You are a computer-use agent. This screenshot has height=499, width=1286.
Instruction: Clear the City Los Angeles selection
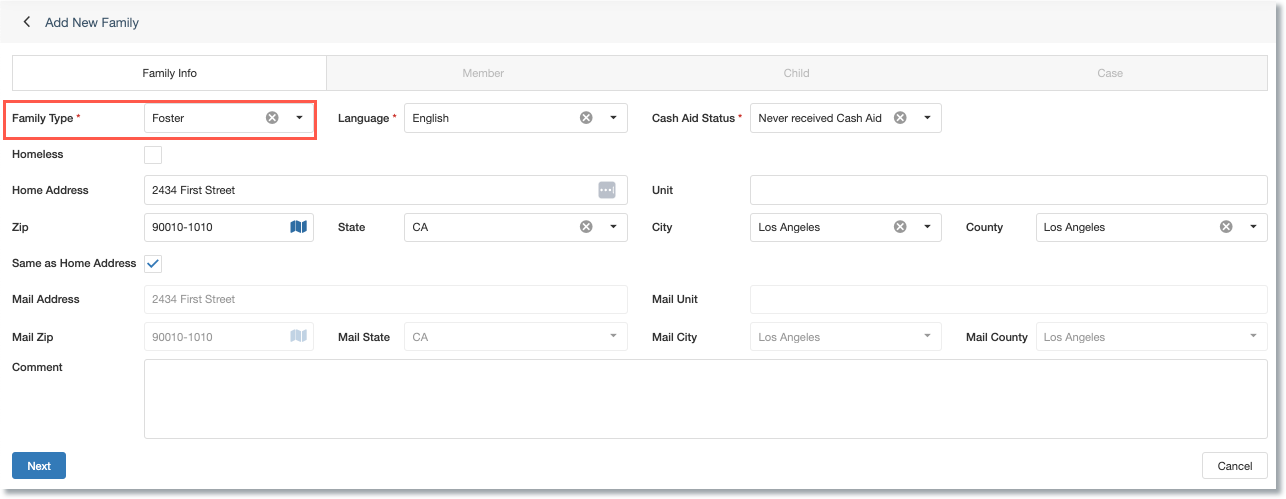900,227
